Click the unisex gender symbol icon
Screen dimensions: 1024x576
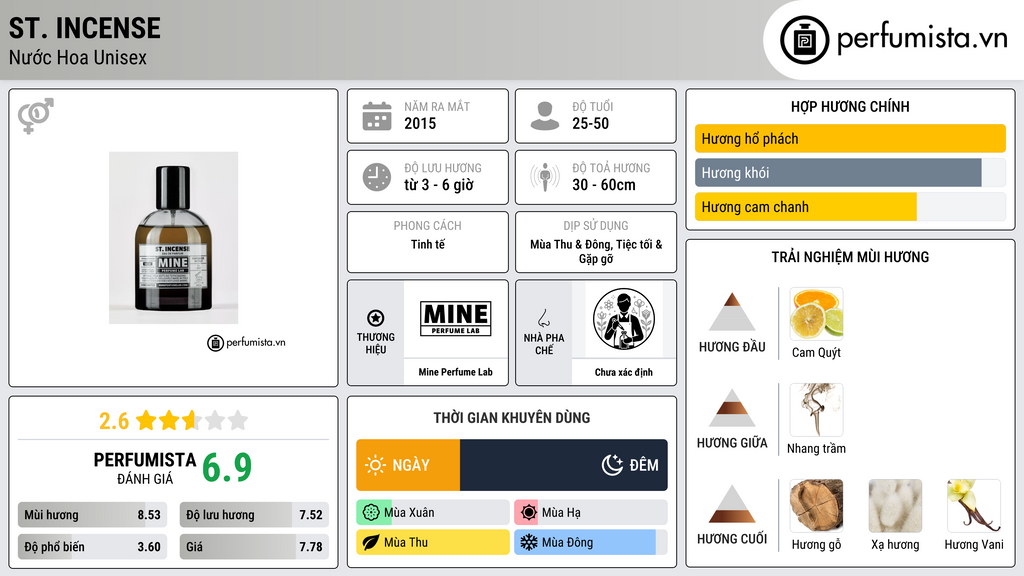tap(36, 116)
